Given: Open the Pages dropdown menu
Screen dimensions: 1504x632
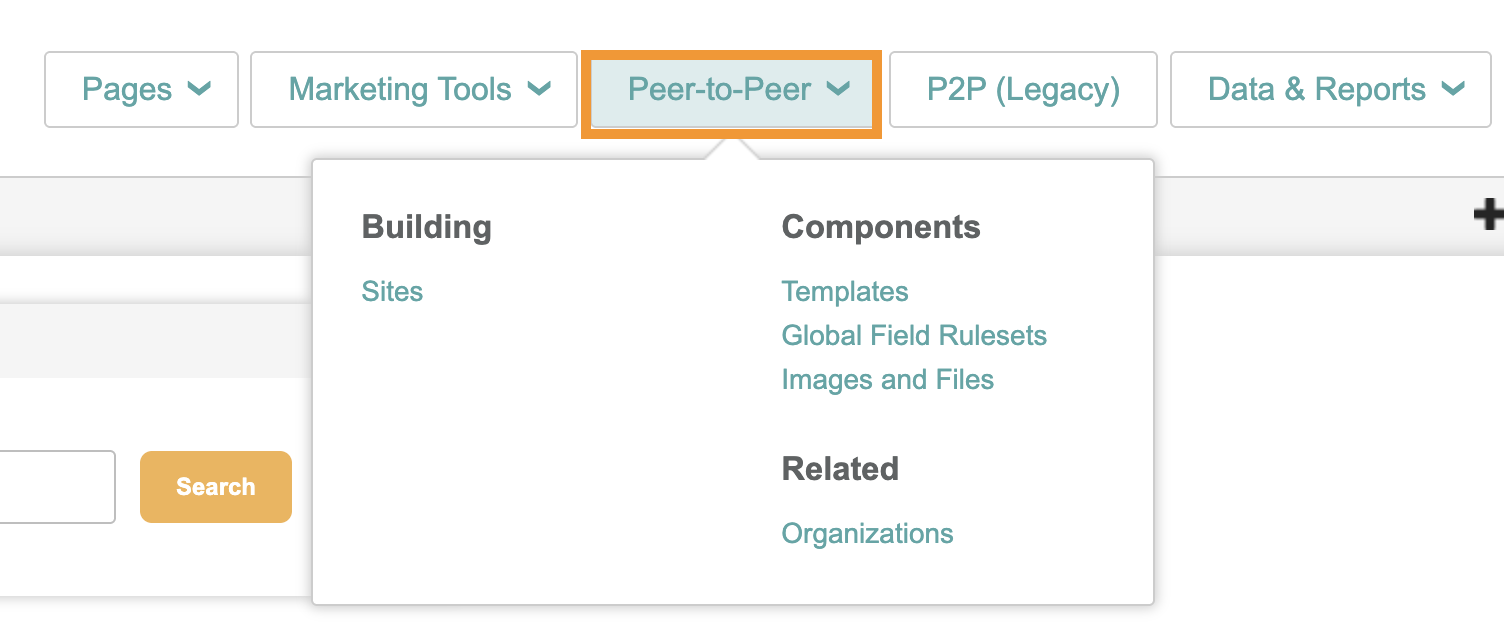Looking at the screenshot, I should 127,90.
